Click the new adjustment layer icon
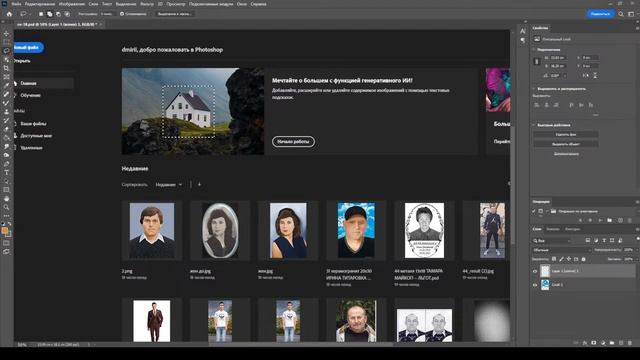Screen dimensions: 640x360 (x=602, y=343)
